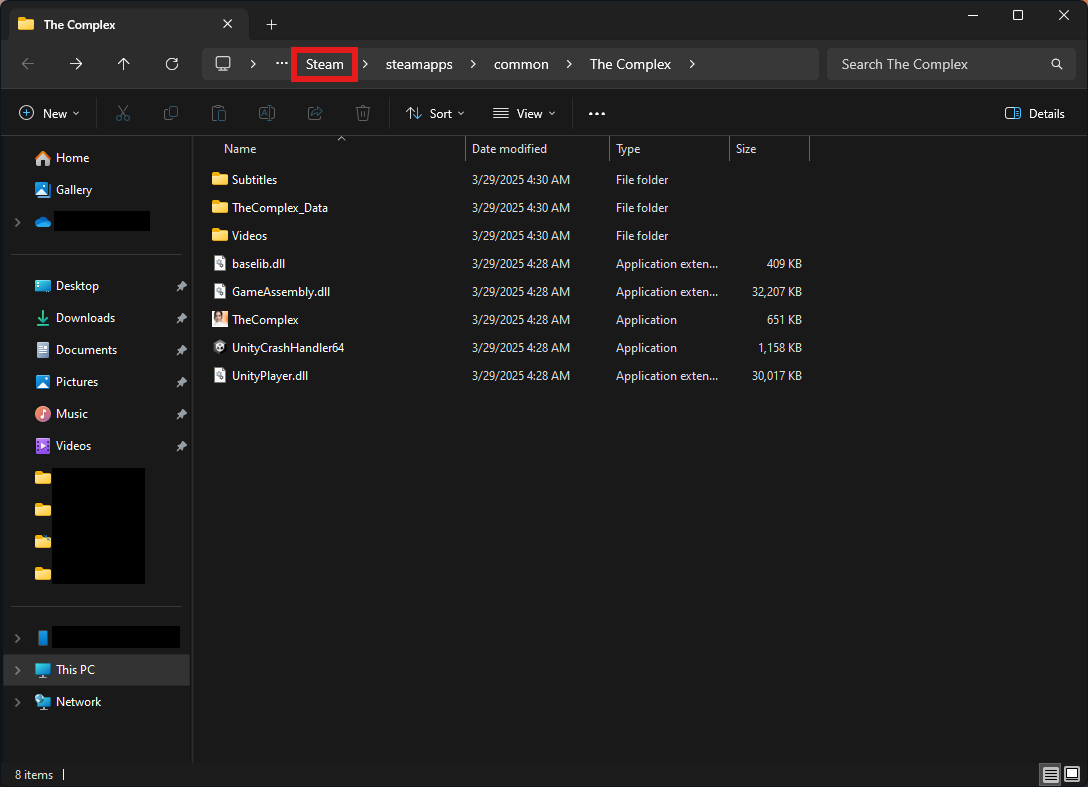1088x787 pixels.
Task: Close The Complex tab
Action: click(x=228, y=24)
